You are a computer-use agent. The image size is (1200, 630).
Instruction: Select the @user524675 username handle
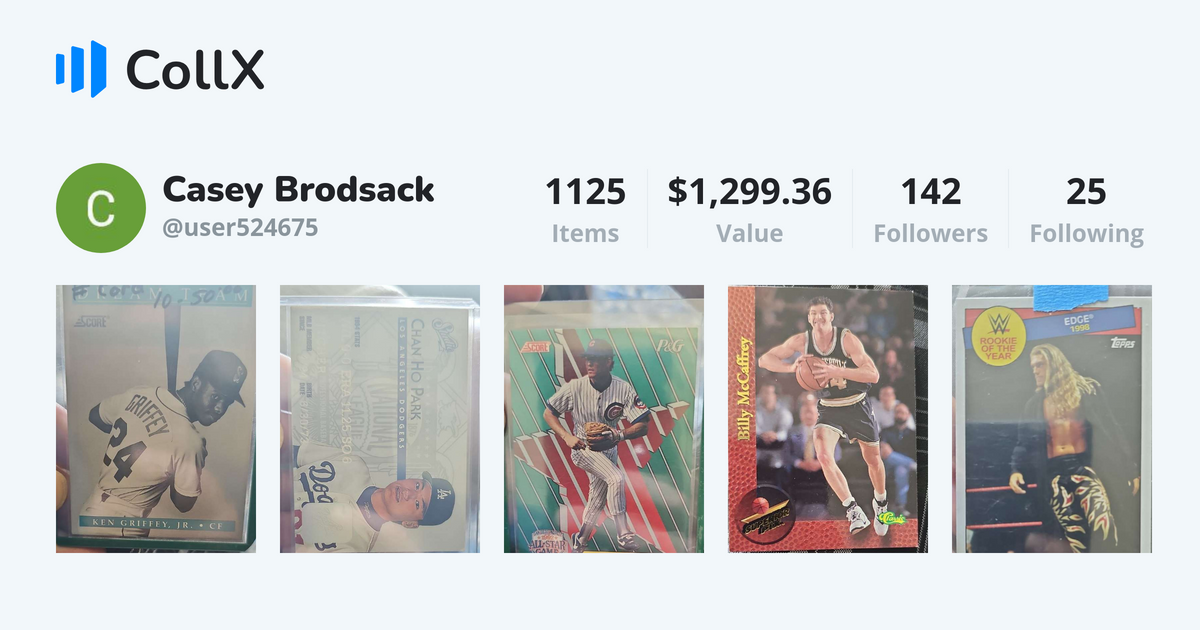pyautogui.click(x=240, y=228)
